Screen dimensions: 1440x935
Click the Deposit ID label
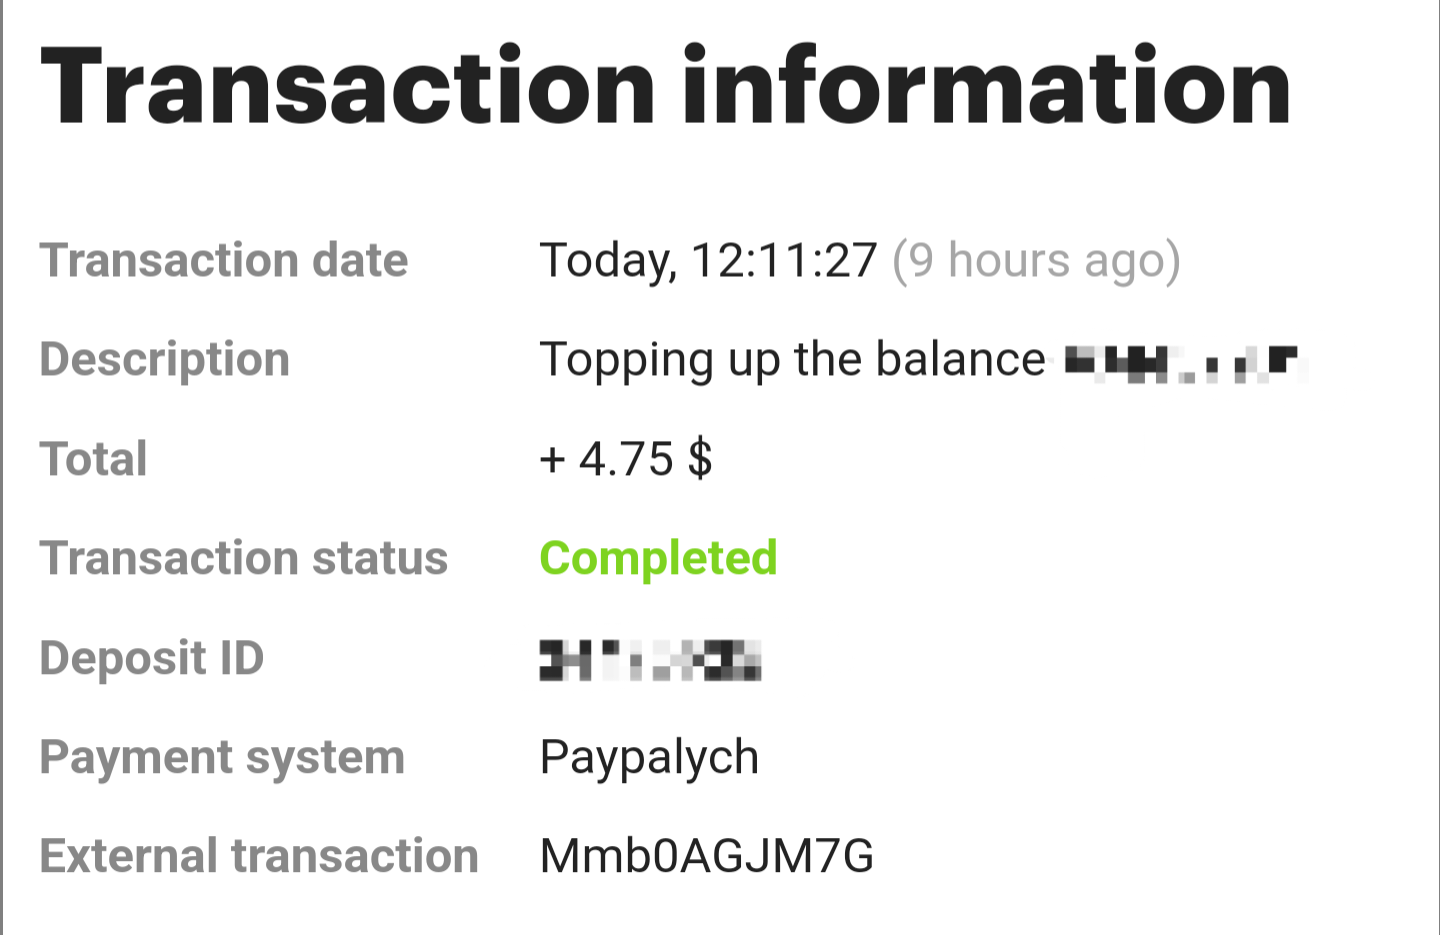(x=152, y=658)
